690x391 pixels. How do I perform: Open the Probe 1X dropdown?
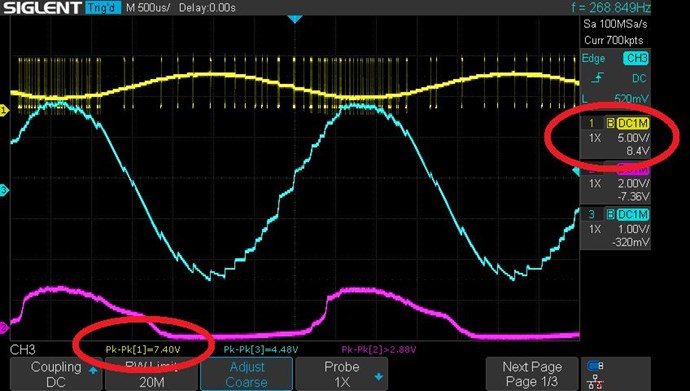(x=341, y=374)
